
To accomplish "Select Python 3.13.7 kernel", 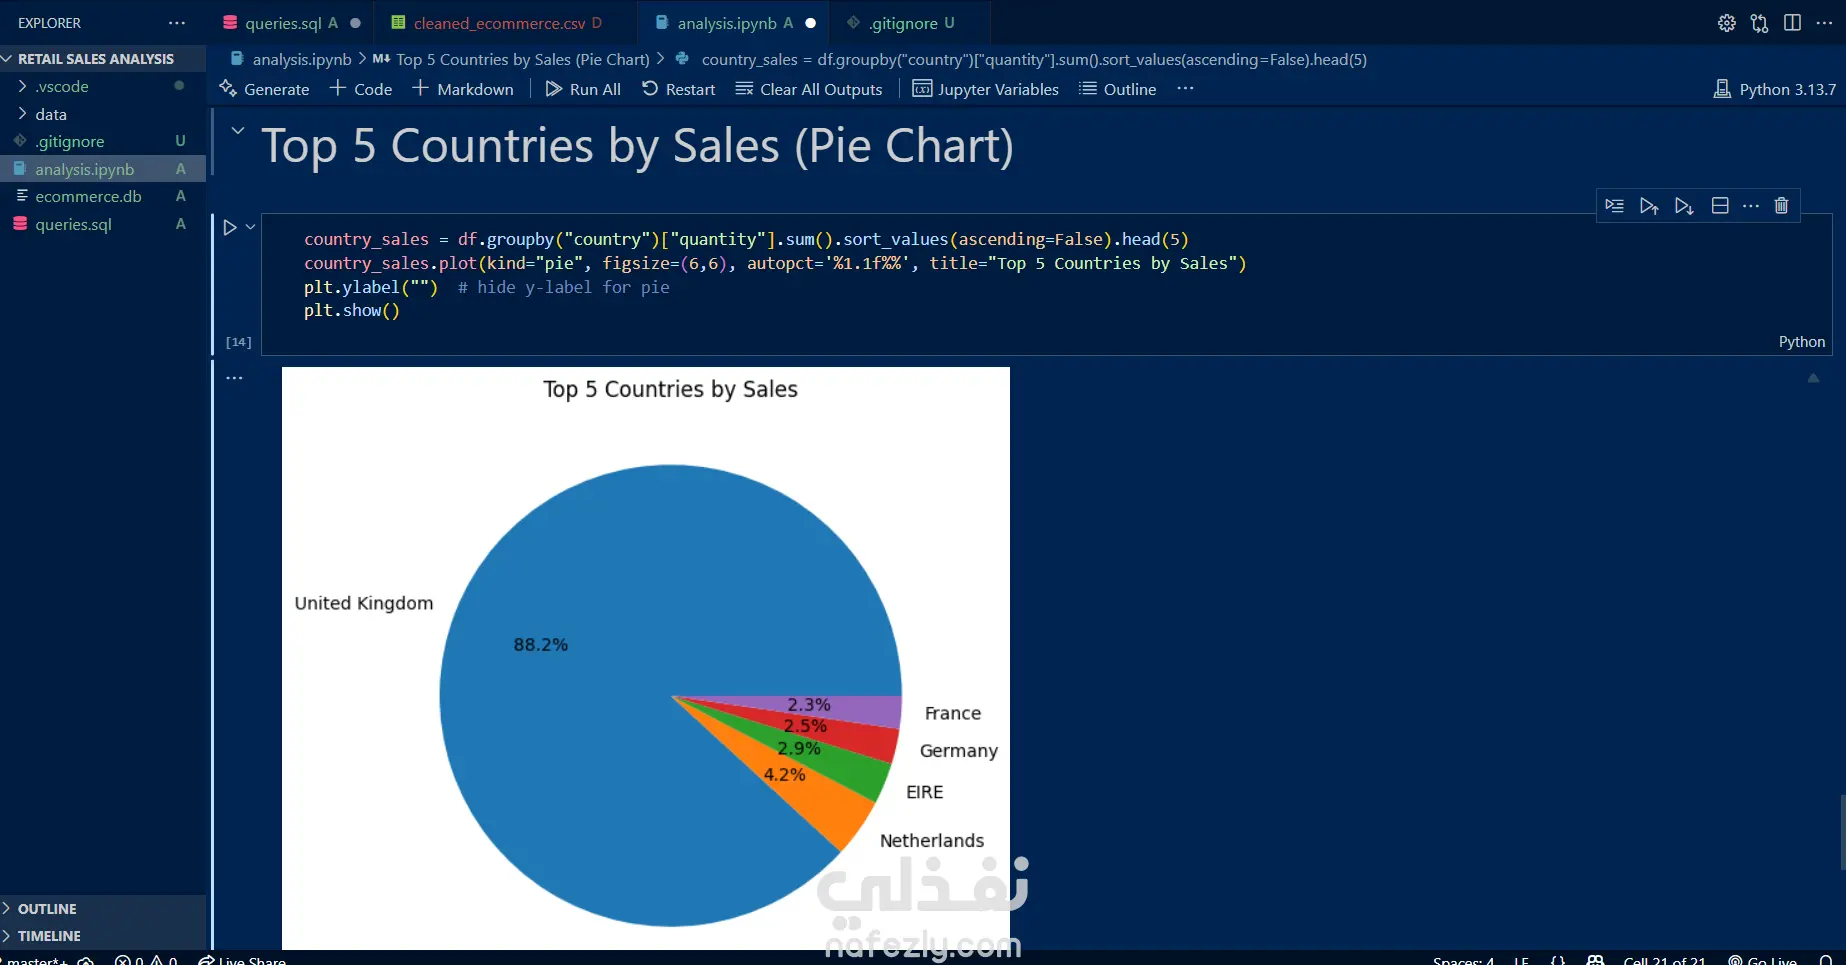I will click(x=1775, y=89).
